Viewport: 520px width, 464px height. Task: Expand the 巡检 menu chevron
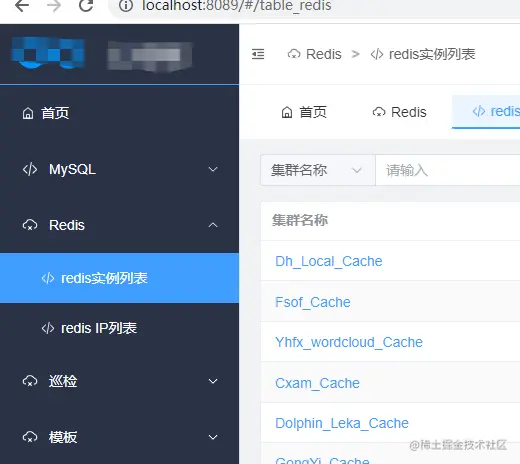point(213,381)
